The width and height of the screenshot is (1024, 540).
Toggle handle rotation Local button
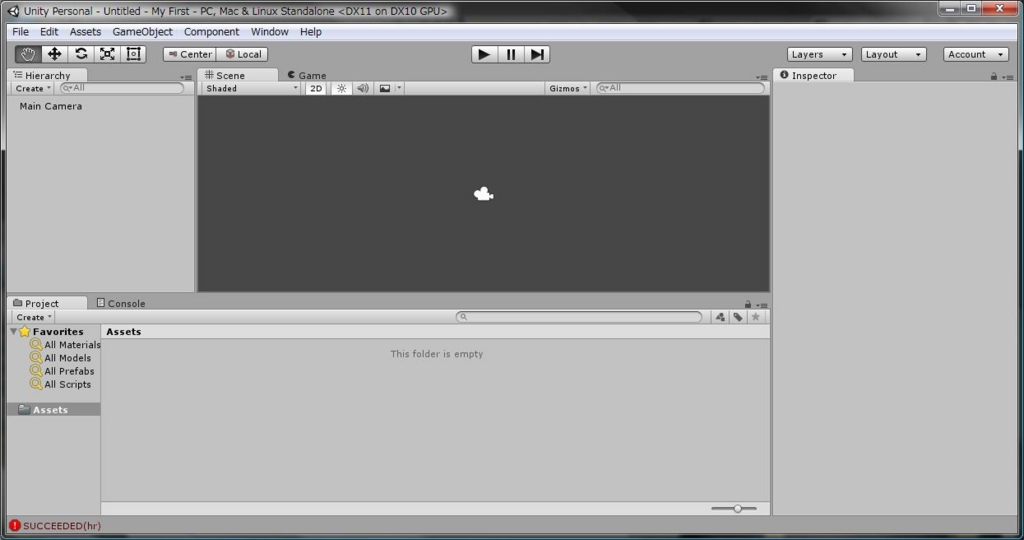tap(242, 54)
